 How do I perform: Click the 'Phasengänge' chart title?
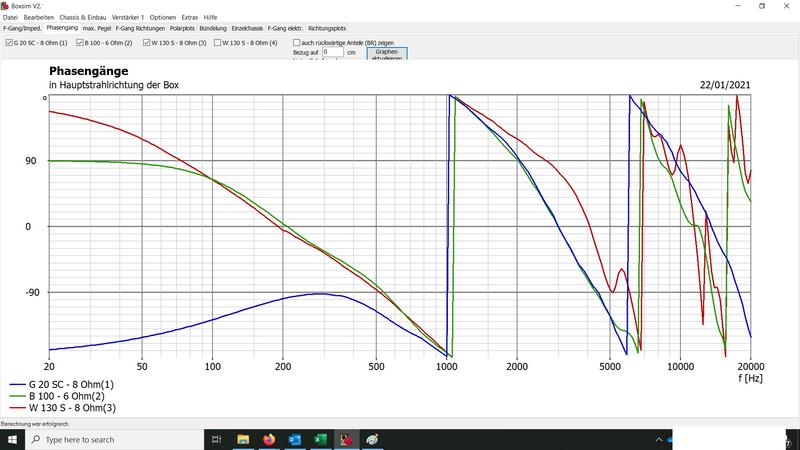pos(89,71)
